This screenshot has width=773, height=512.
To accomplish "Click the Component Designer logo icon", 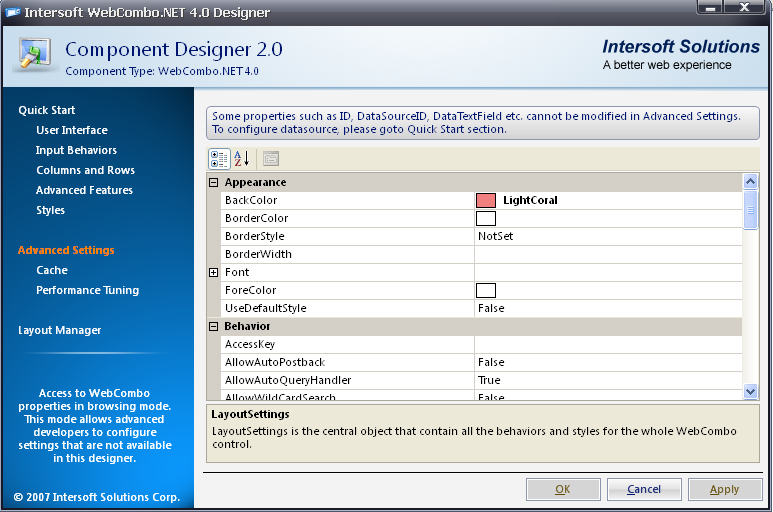I will [35, 55].
